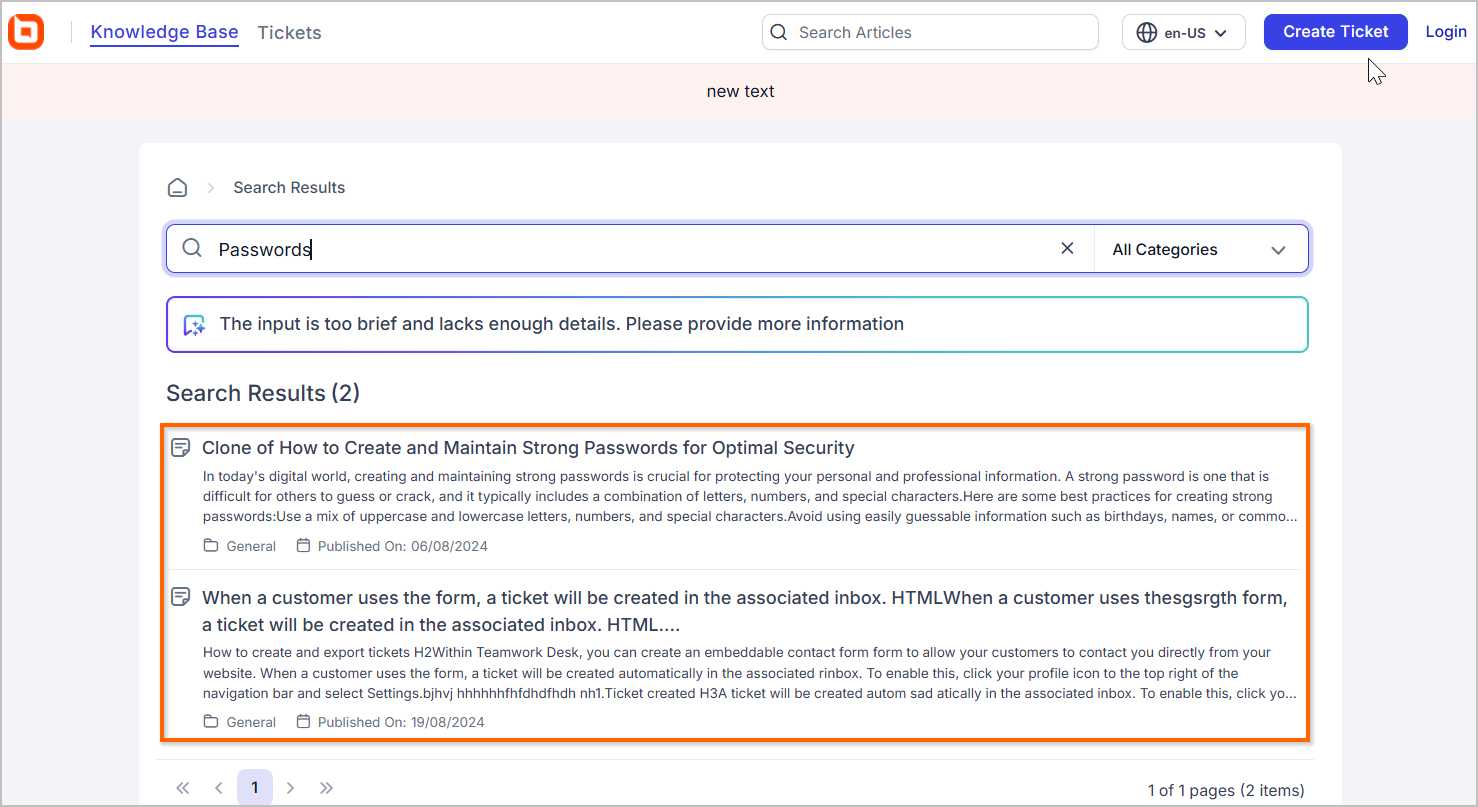Image resolution: width=1478 pixels, height=807 pixels.
Task: Click calendar icon beside Published On: 19/08/2024
Action: coord(303,722)
